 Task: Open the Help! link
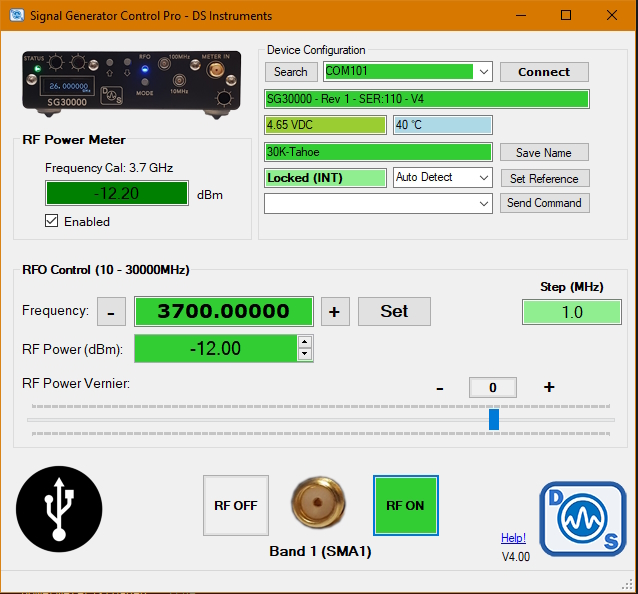tap(513, 538)
